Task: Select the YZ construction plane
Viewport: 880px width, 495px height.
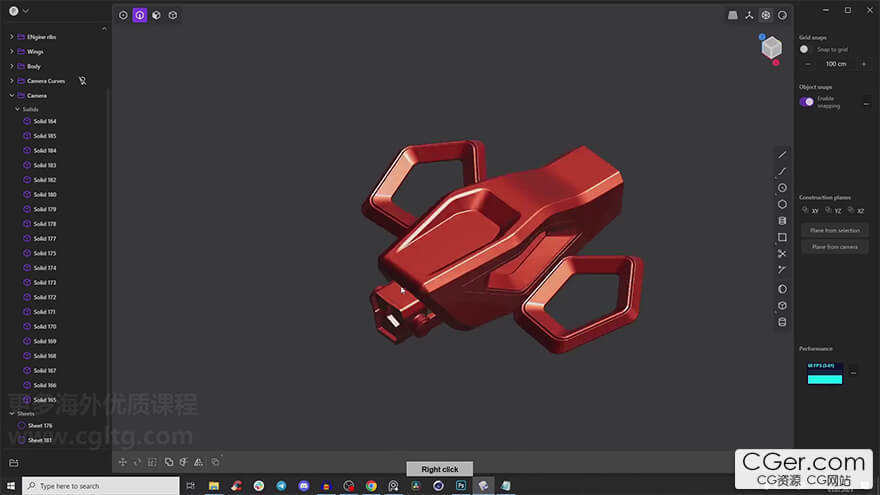Action: click(833, 210)
